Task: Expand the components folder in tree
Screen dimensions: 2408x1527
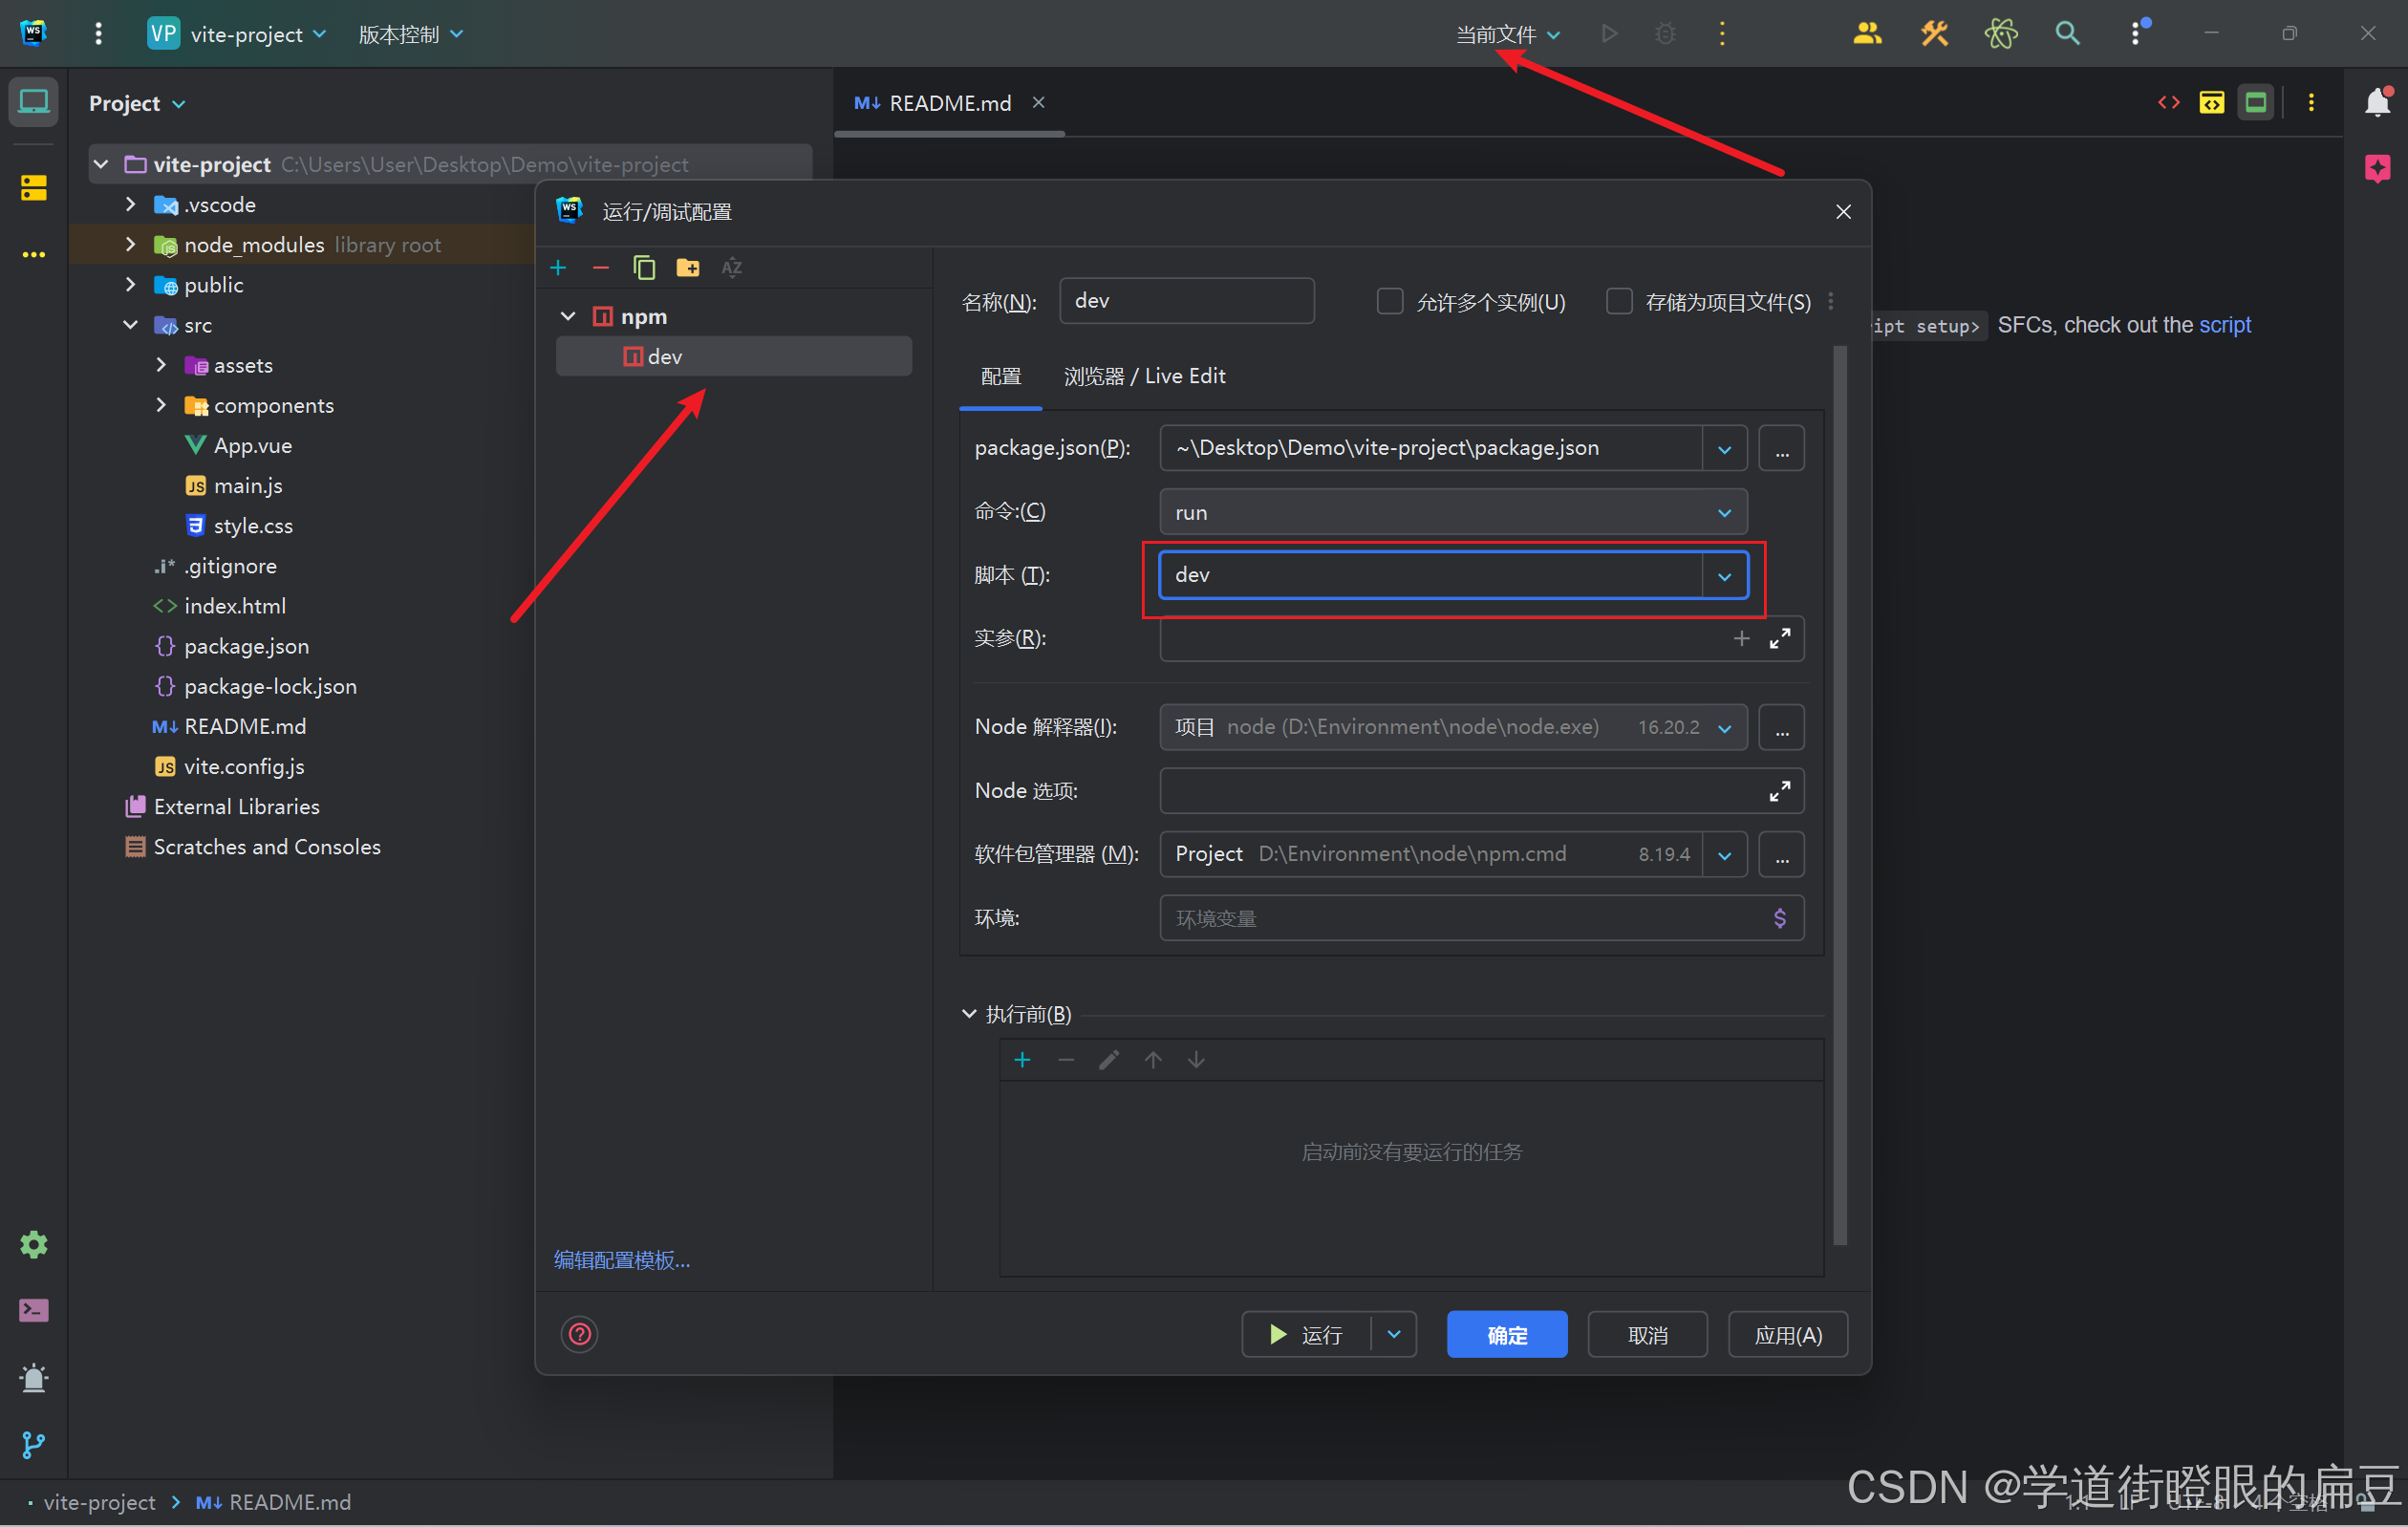Action: tap(161, 405)
